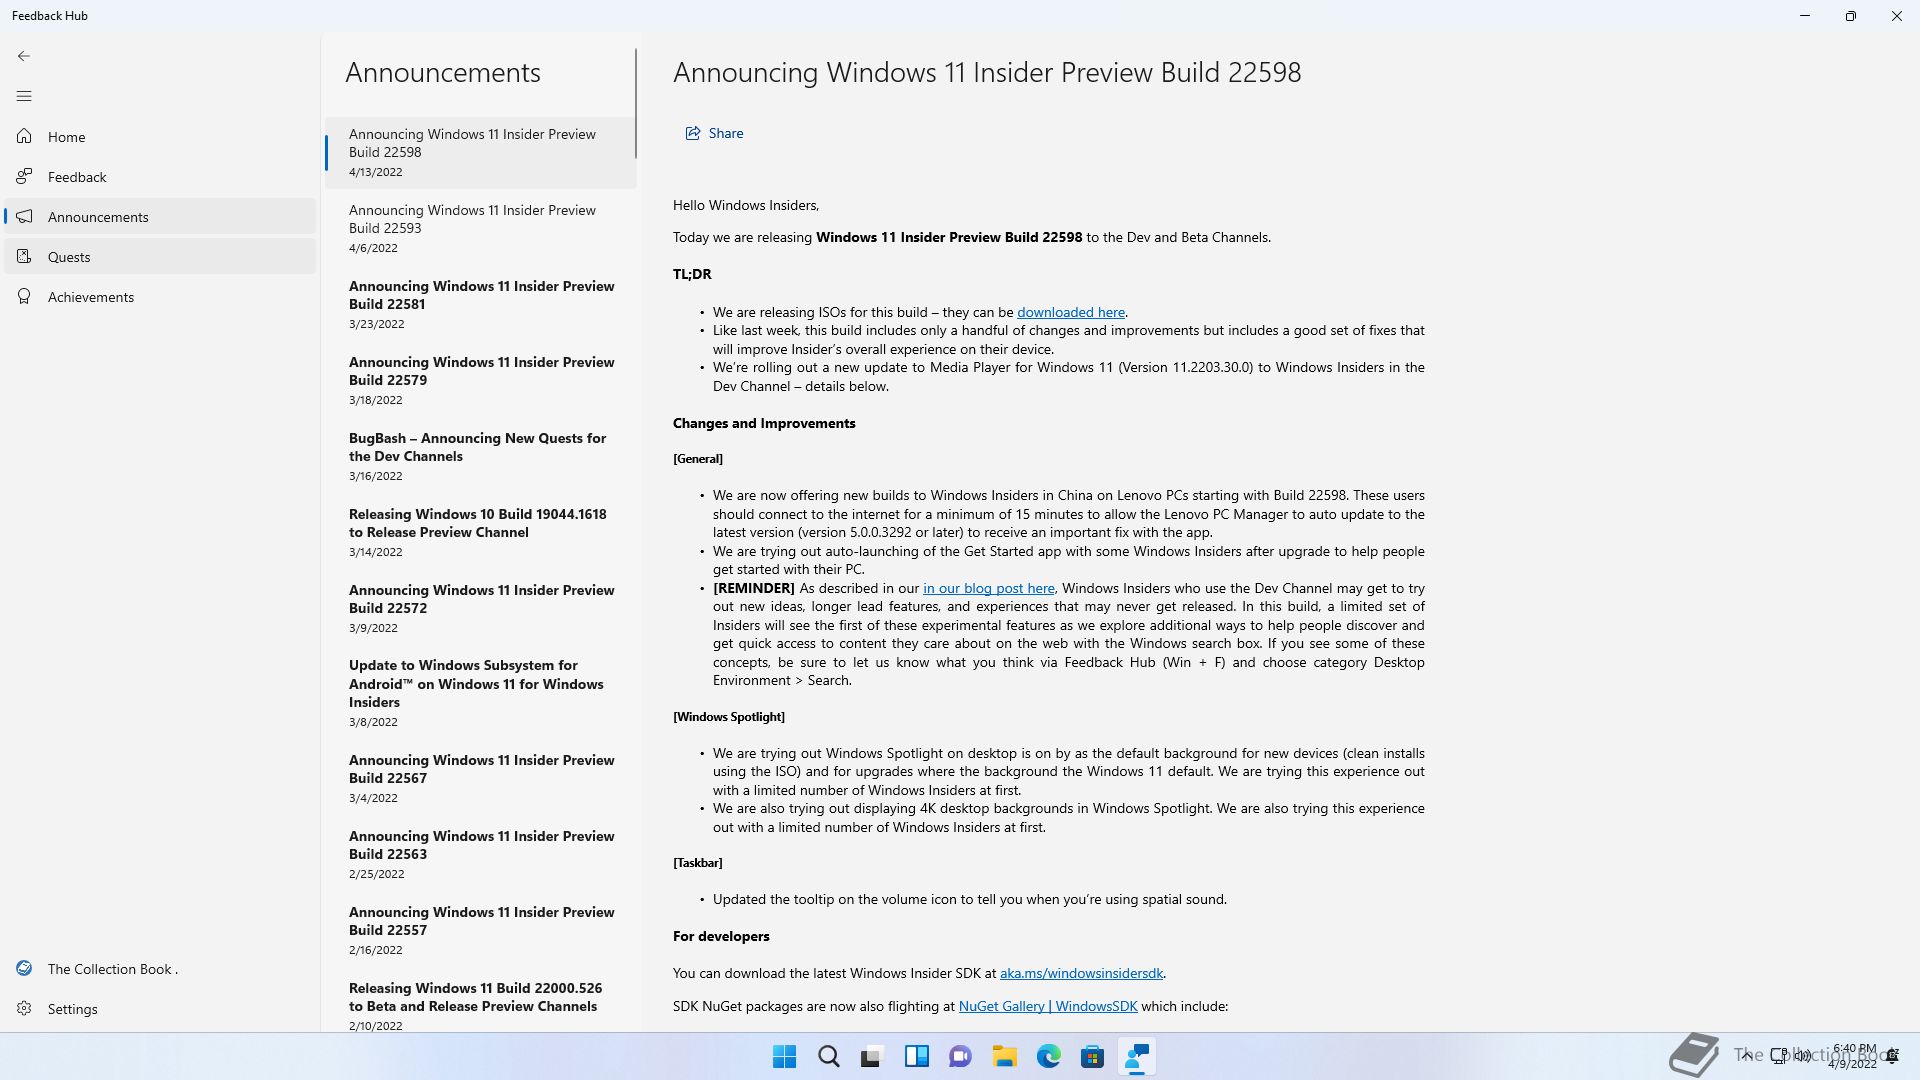Open Windows 10 Build 19044.1618 announcement
This screenshot has width=1920, height=1080.
tap(481, 532)
